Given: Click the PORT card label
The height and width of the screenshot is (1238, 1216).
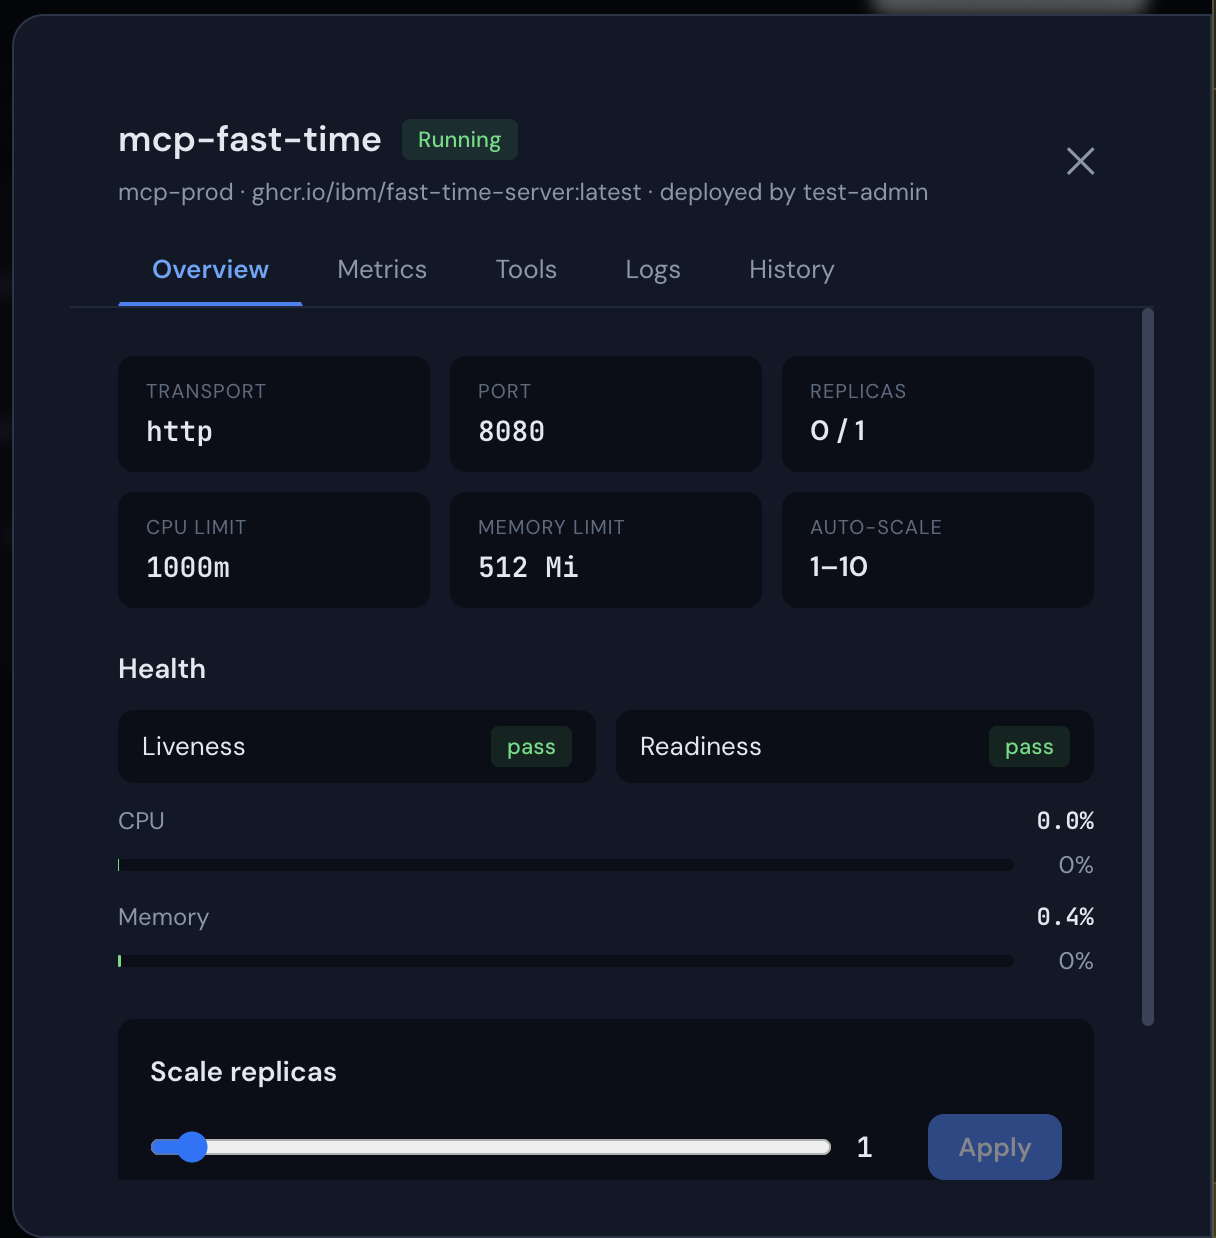Looking at the screenshot, I should 504,392.
